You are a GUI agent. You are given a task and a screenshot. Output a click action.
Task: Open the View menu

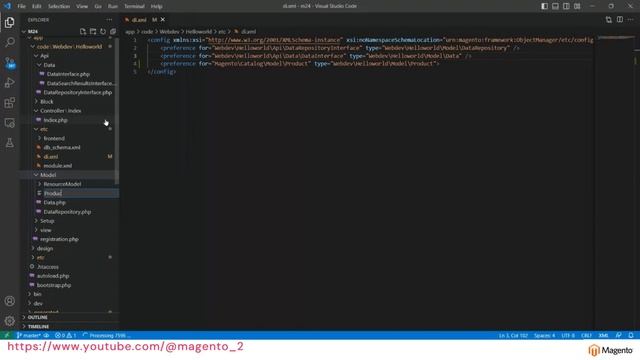tap(82, 6)
